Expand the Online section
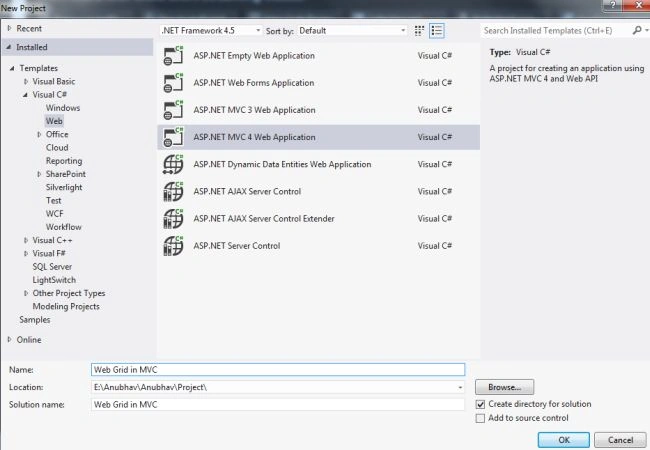Image resolution: width=650 pixels, height=450 pixels. pos(9,339)
